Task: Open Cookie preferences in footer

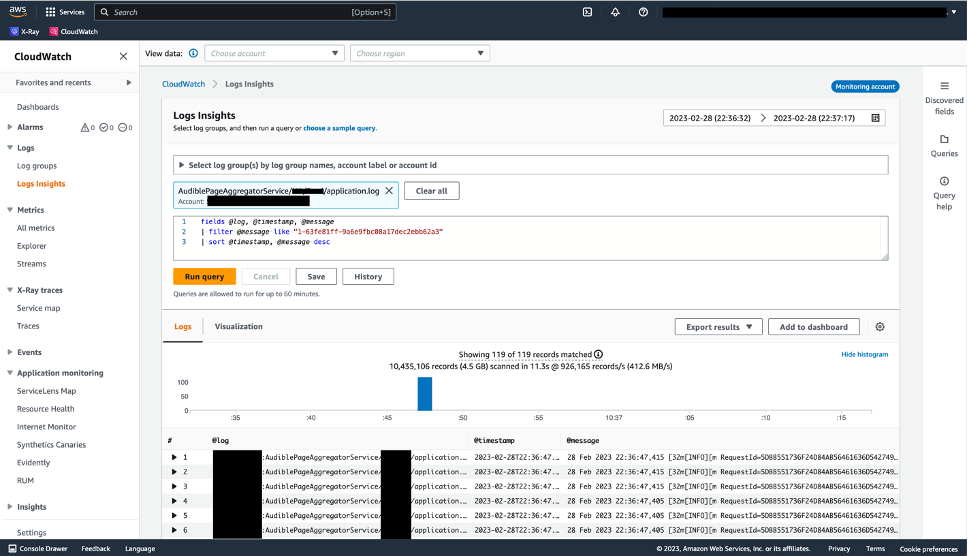Action: [928, 549]
